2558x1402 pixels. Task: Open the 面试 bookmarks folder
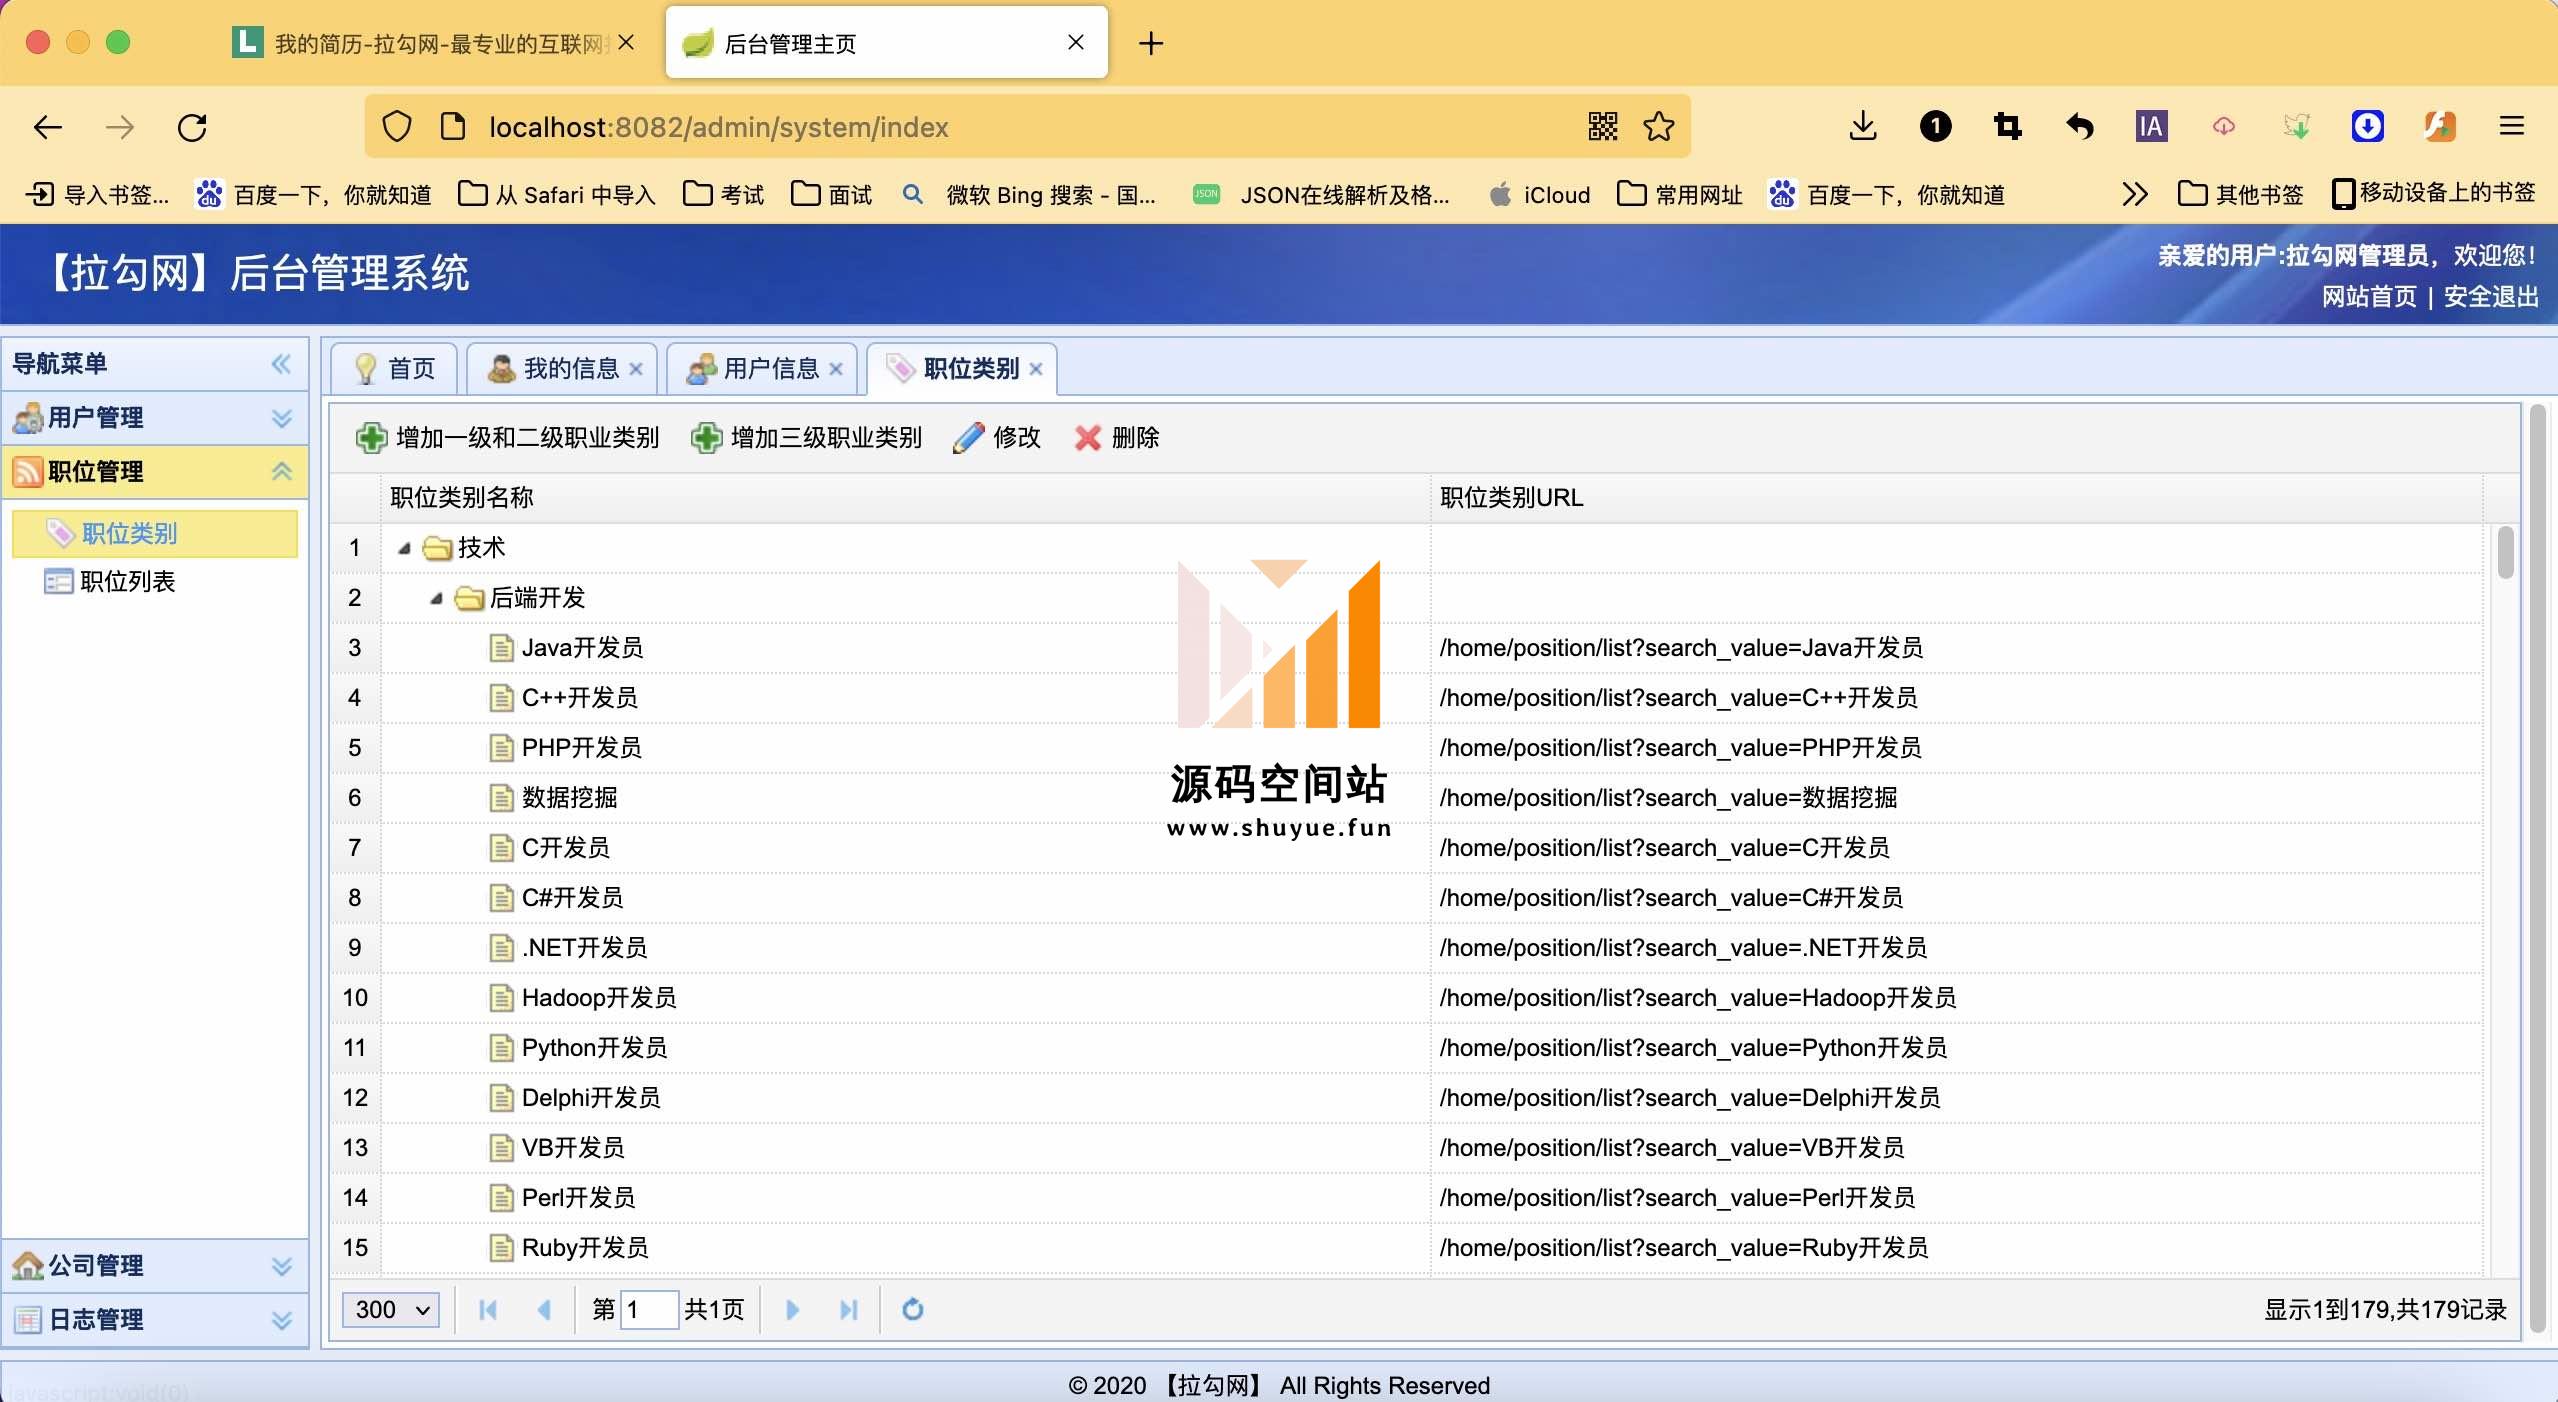[831, 194]
